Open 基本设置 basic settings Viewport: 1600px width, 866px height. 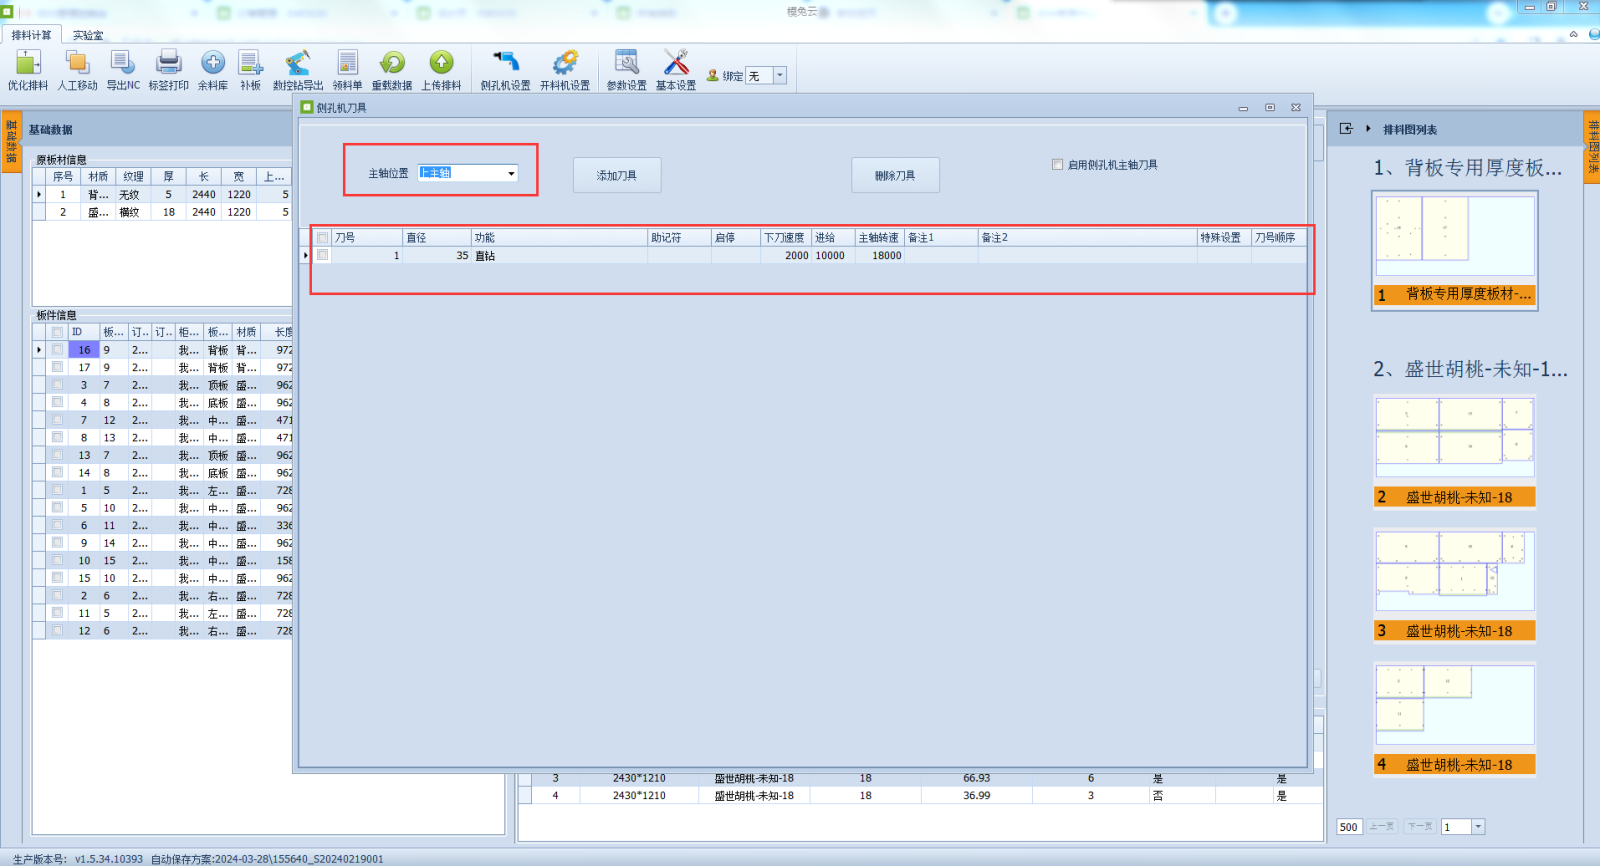pos(676,70)
